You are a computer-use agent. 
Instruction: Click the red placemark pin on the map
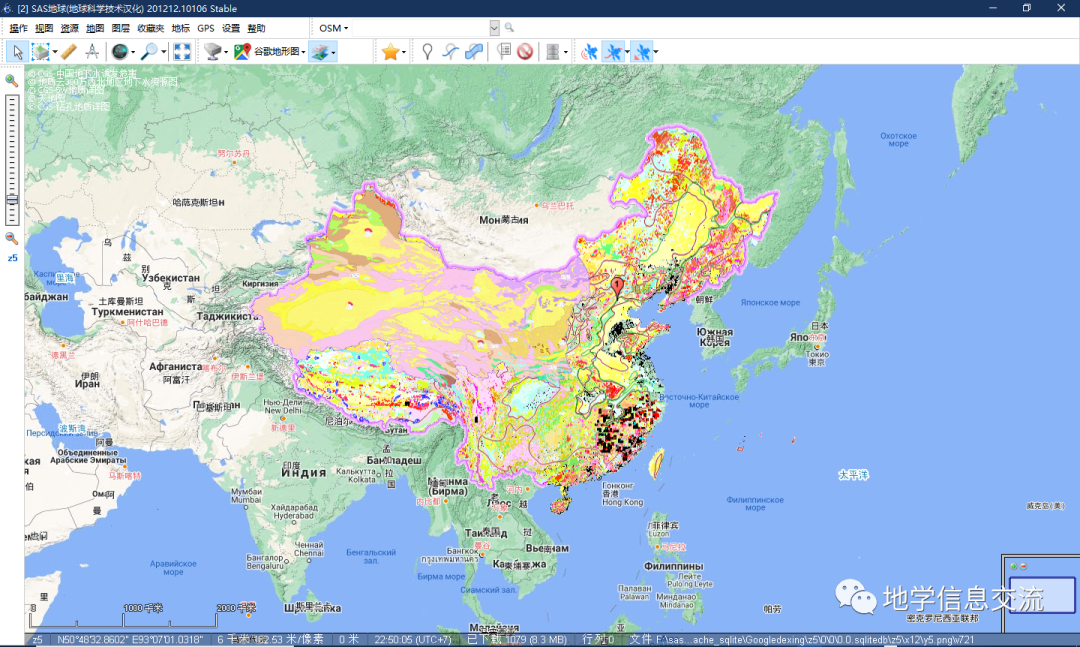617,286
